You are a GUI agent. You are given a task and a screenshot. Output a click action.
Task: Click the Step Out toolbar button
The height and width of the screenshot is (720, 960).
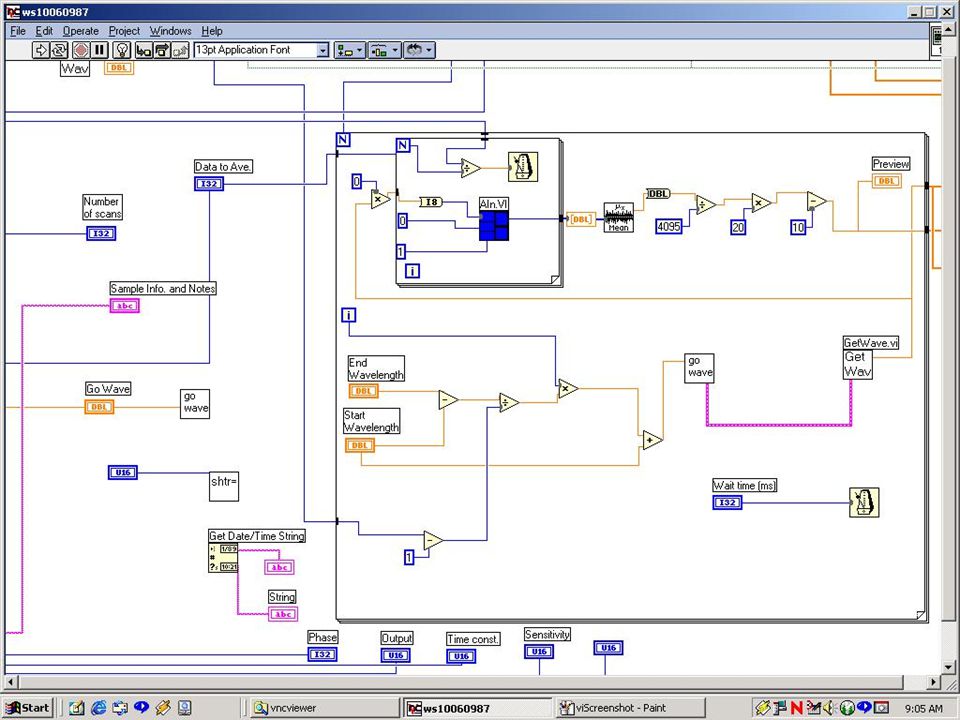click(181, 50)
